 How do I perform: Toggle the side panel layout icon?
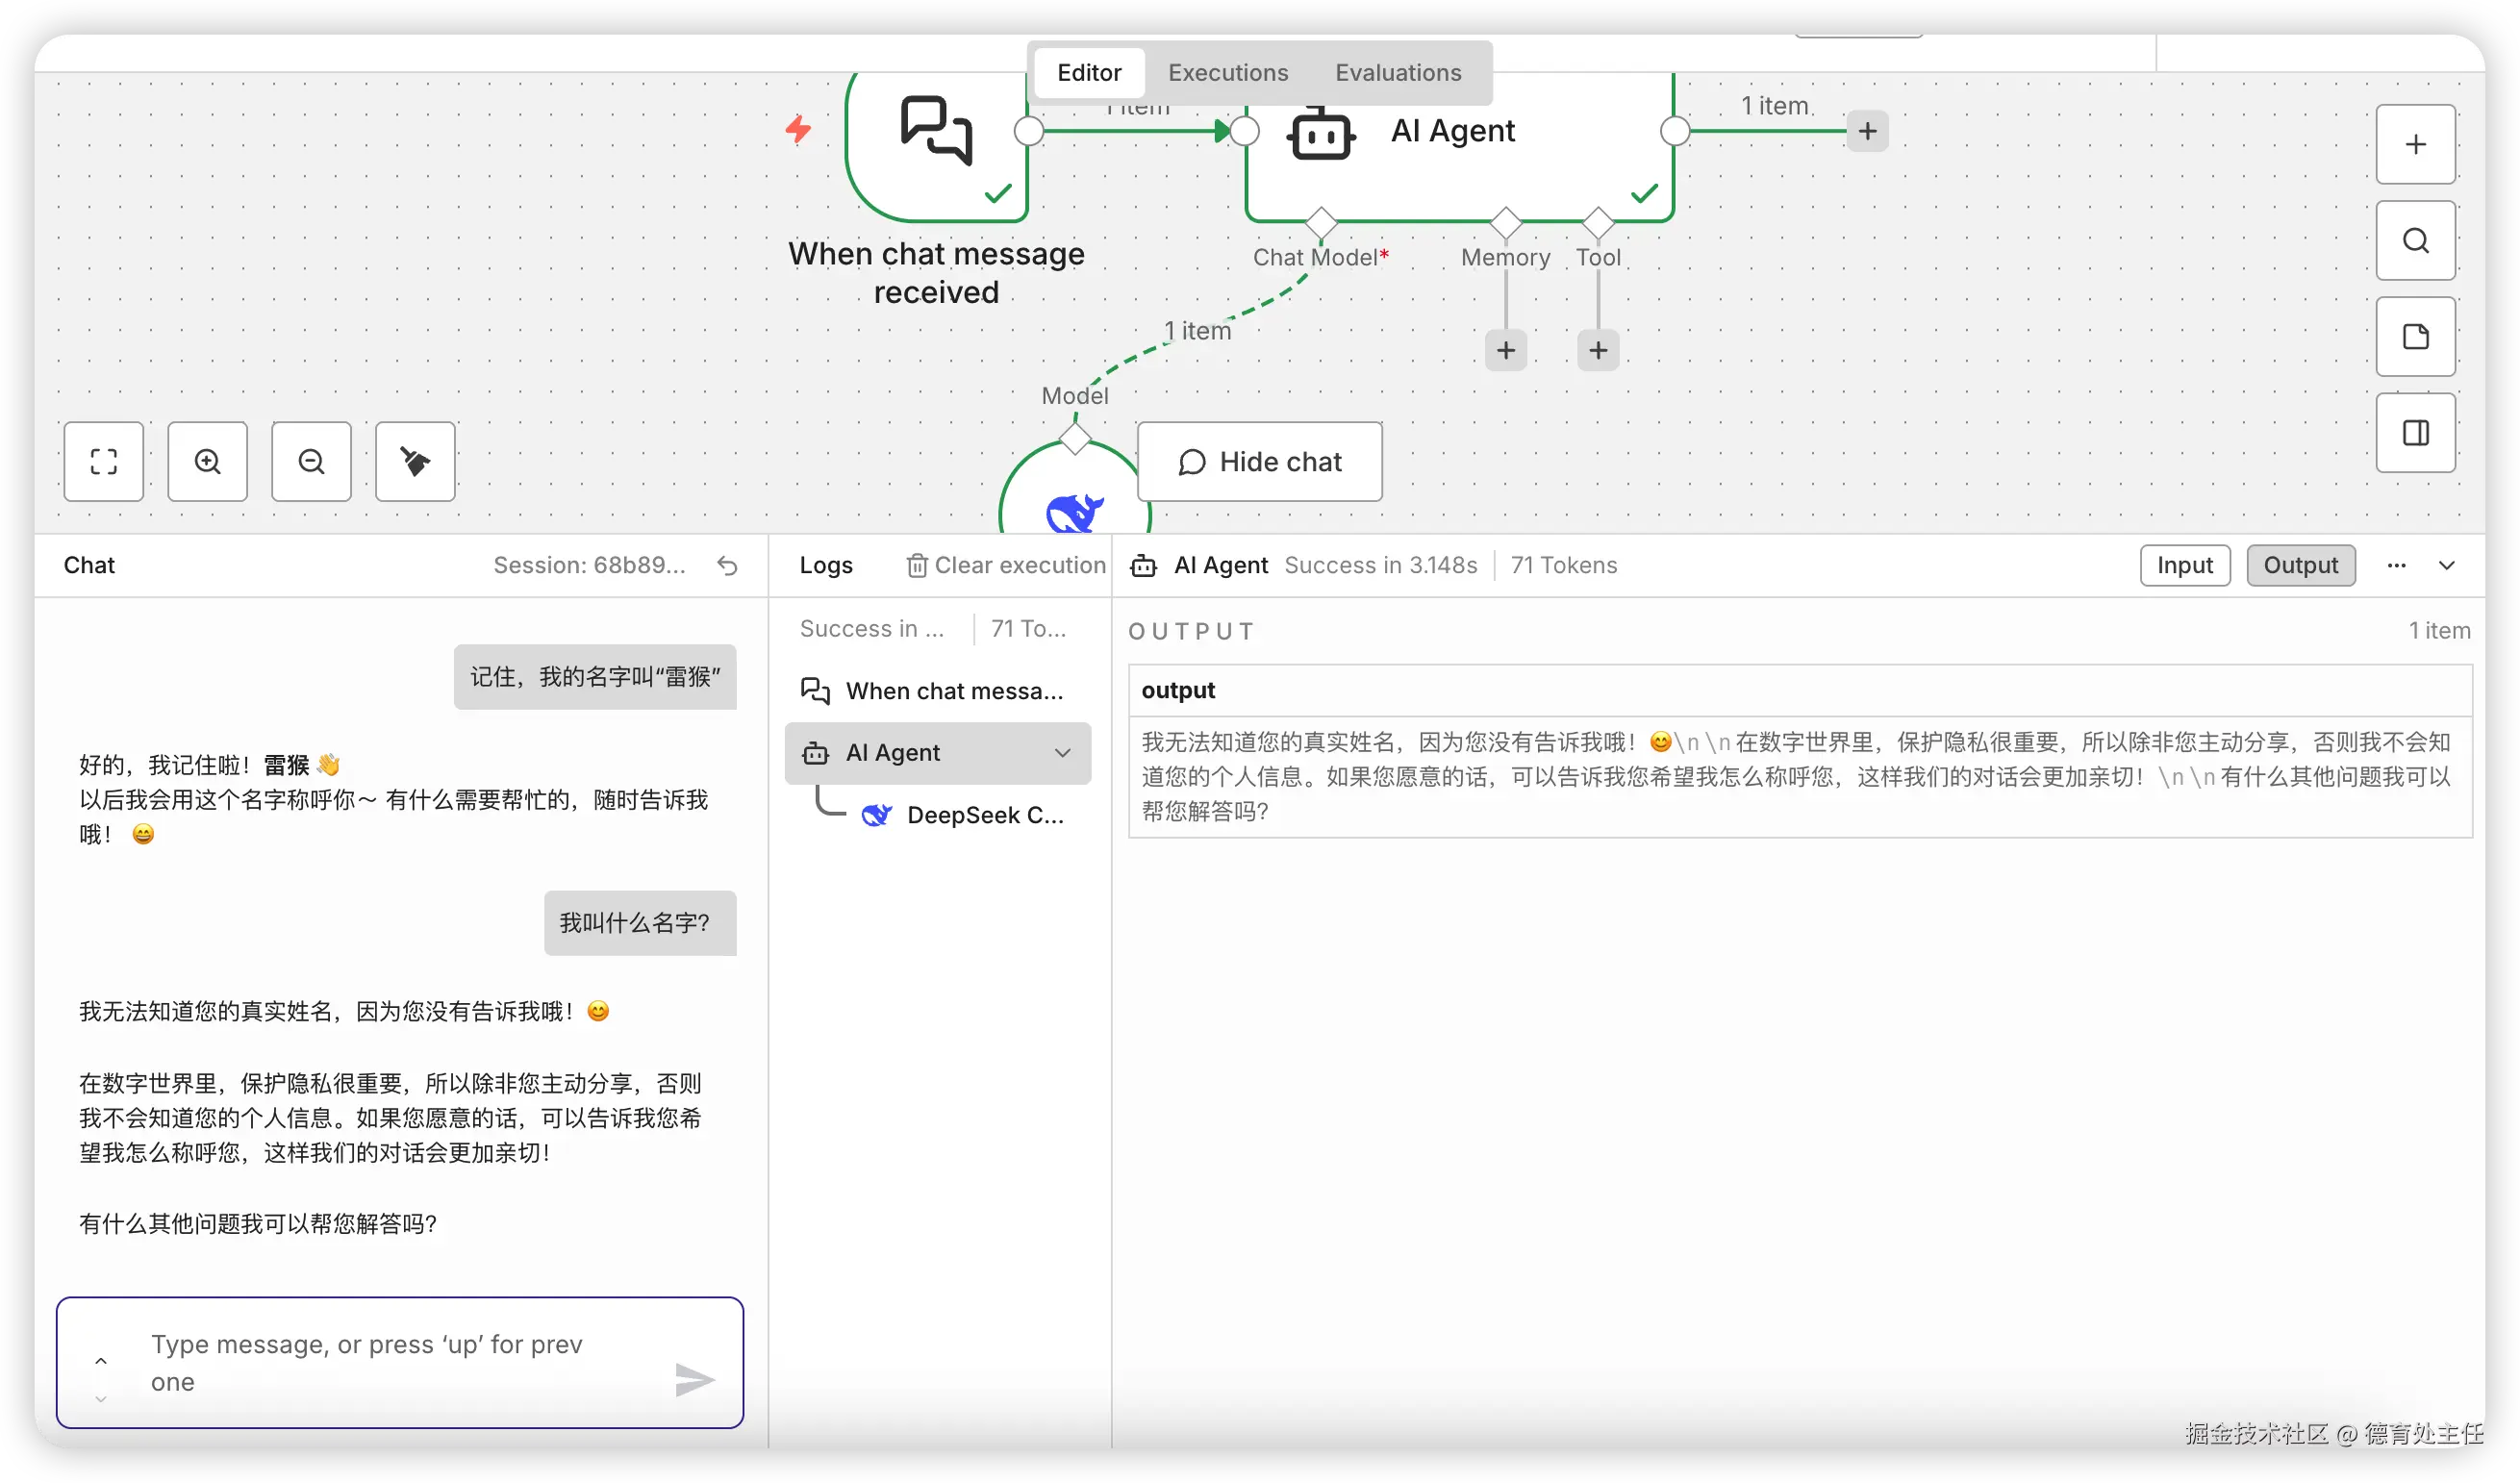click(2415, 432)
